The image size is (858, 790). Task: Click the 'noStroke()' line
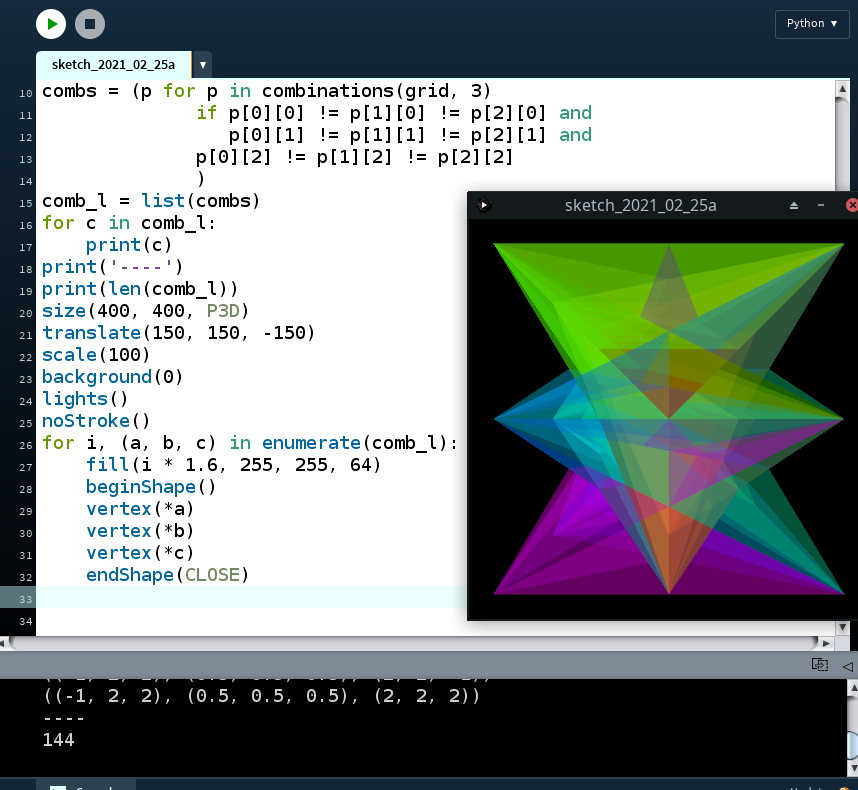96,421
